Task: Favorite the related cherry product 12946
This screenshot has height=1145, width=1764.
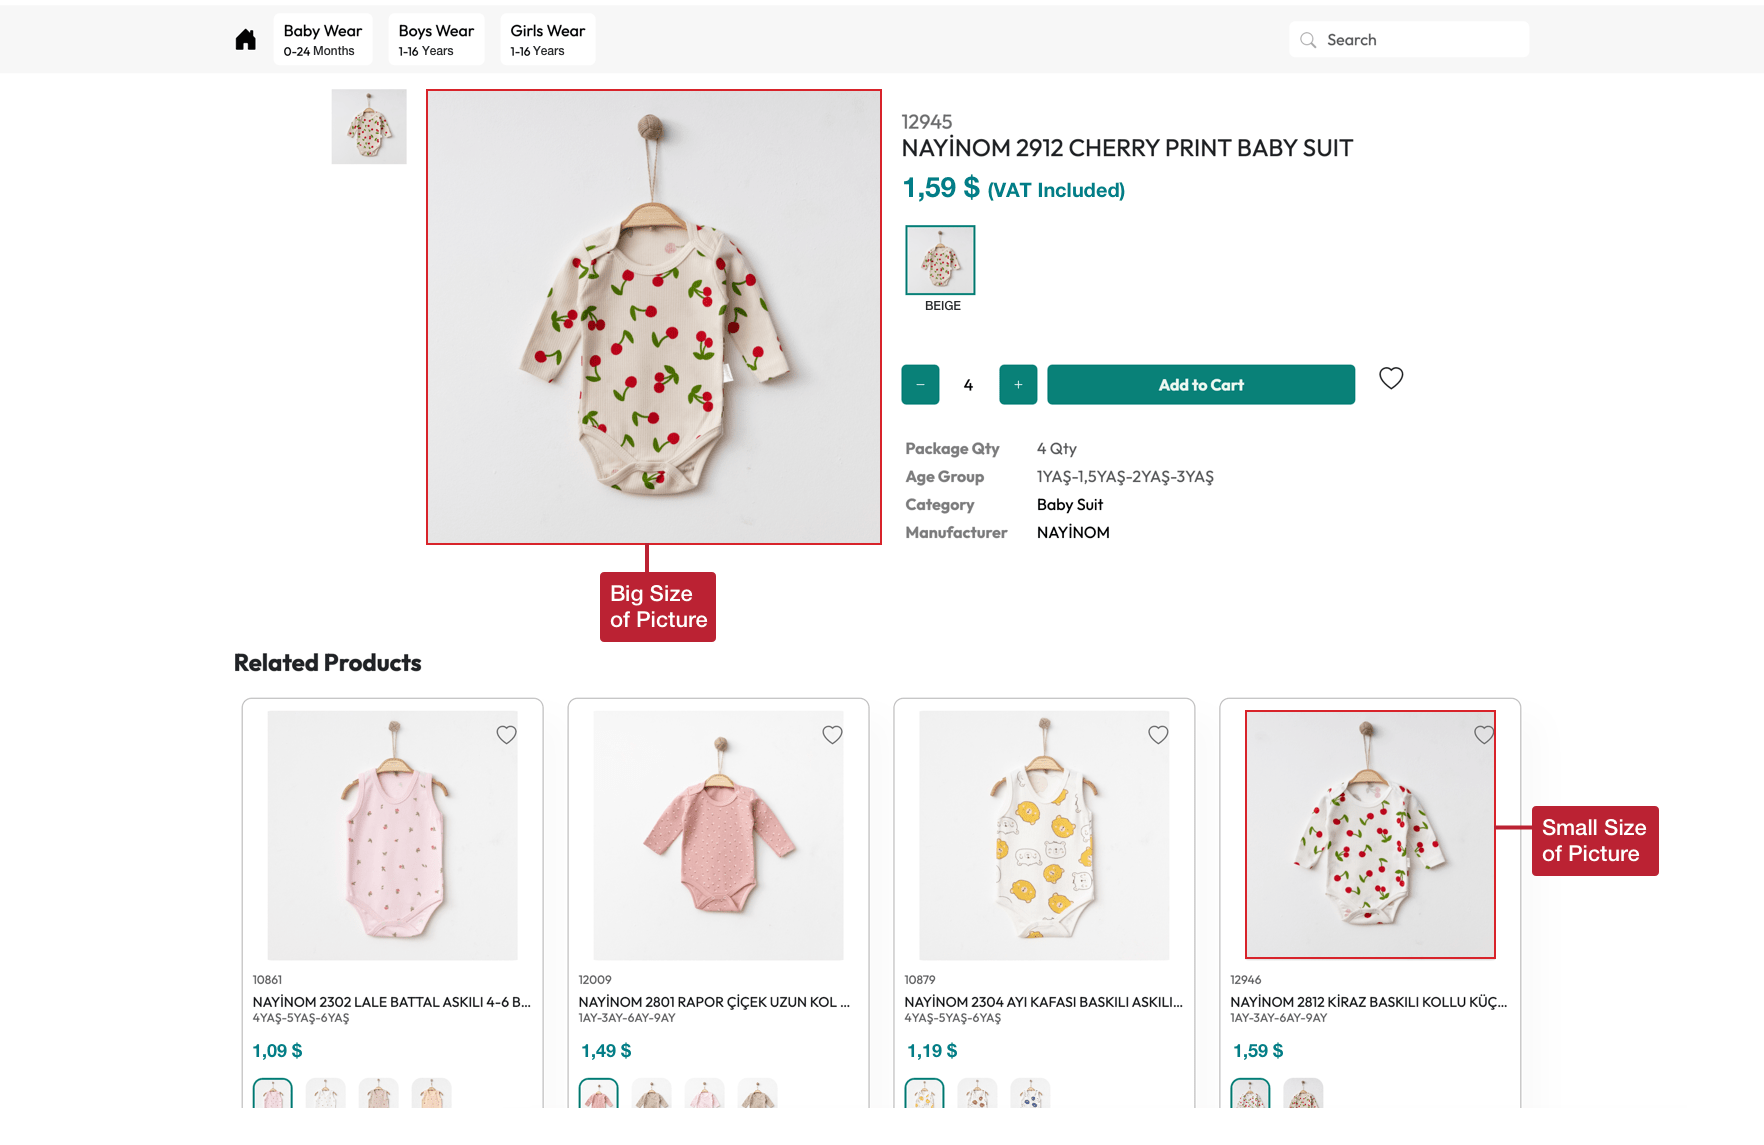Action: click(x=1484, y=735)
